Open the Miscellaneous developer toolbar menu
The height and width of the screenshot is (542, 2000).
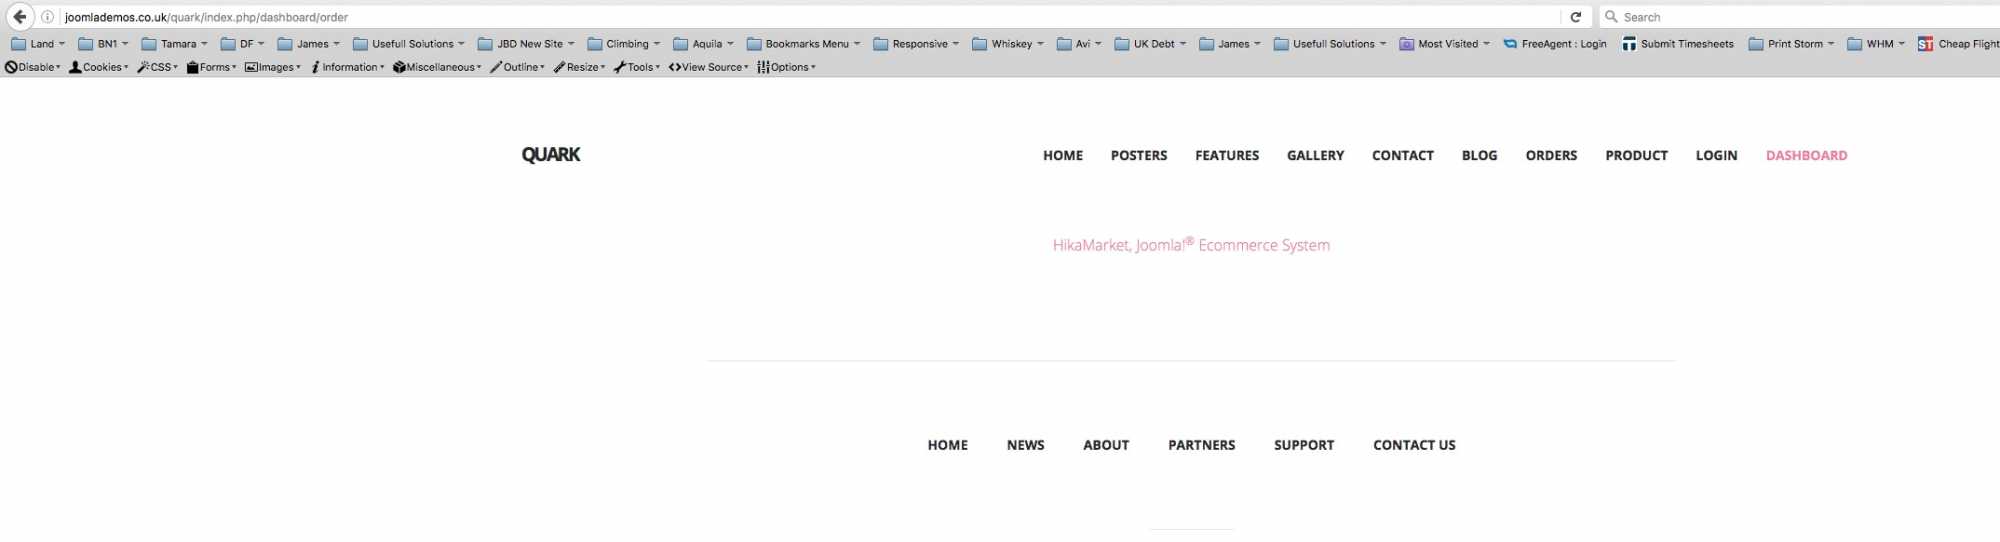click(x=438, y=67)
